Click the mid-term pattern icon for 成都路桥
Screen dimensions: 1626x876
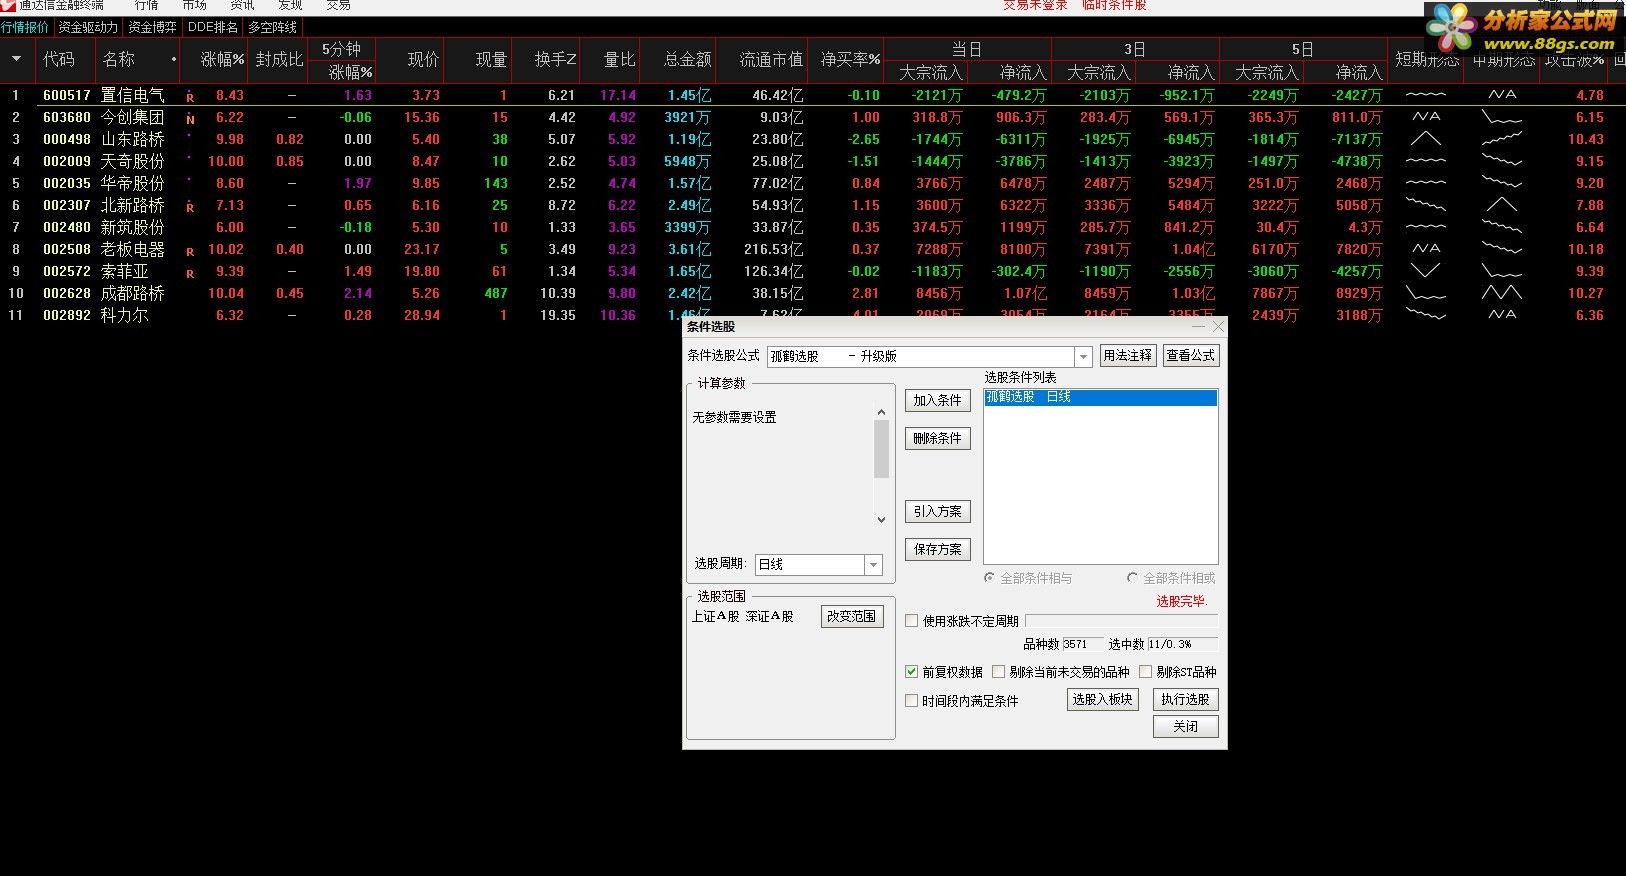pos(1502,293)
